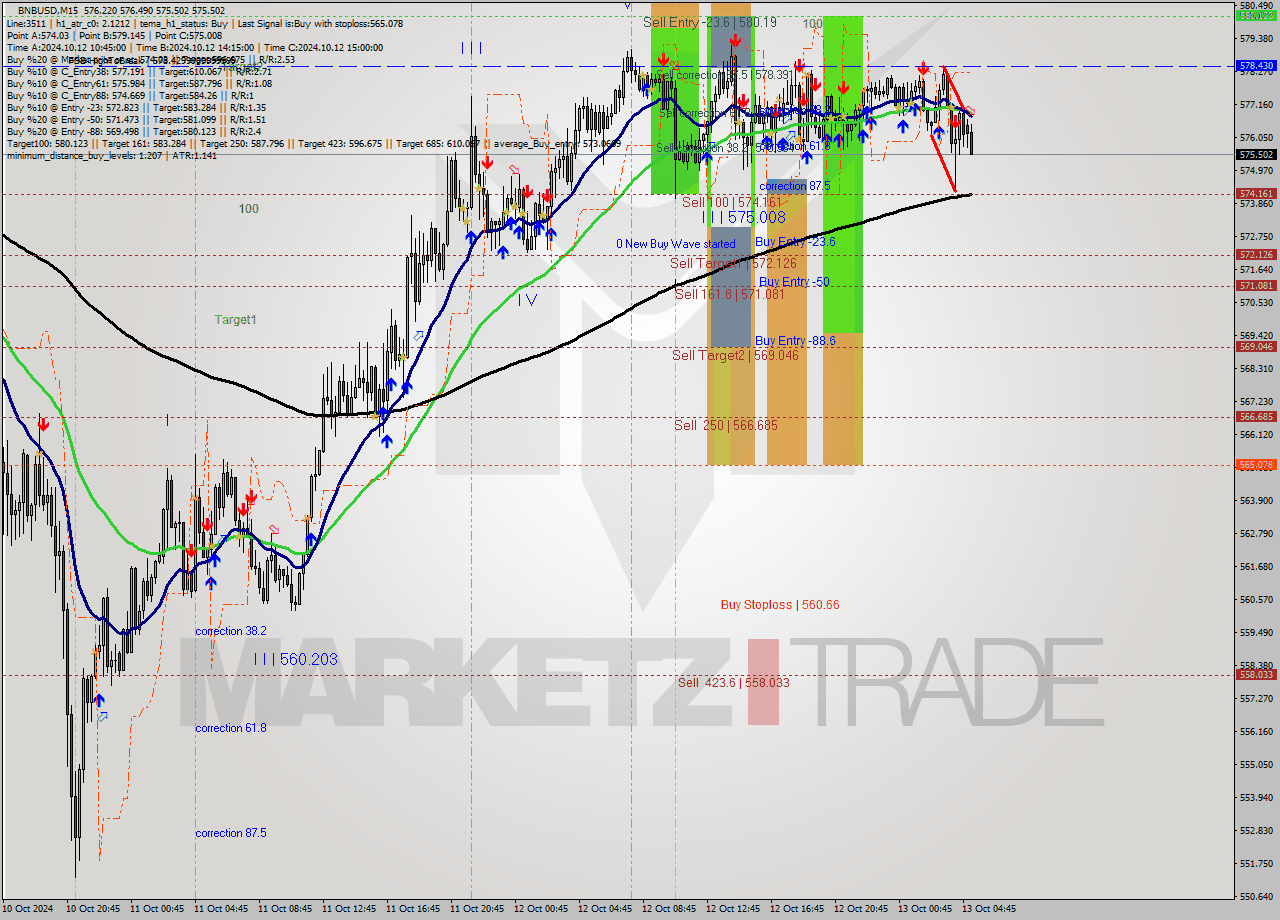Click the red 569.046 price axis tag
This screenshot has height=920, width=1280.
(x=1256, y=347)
